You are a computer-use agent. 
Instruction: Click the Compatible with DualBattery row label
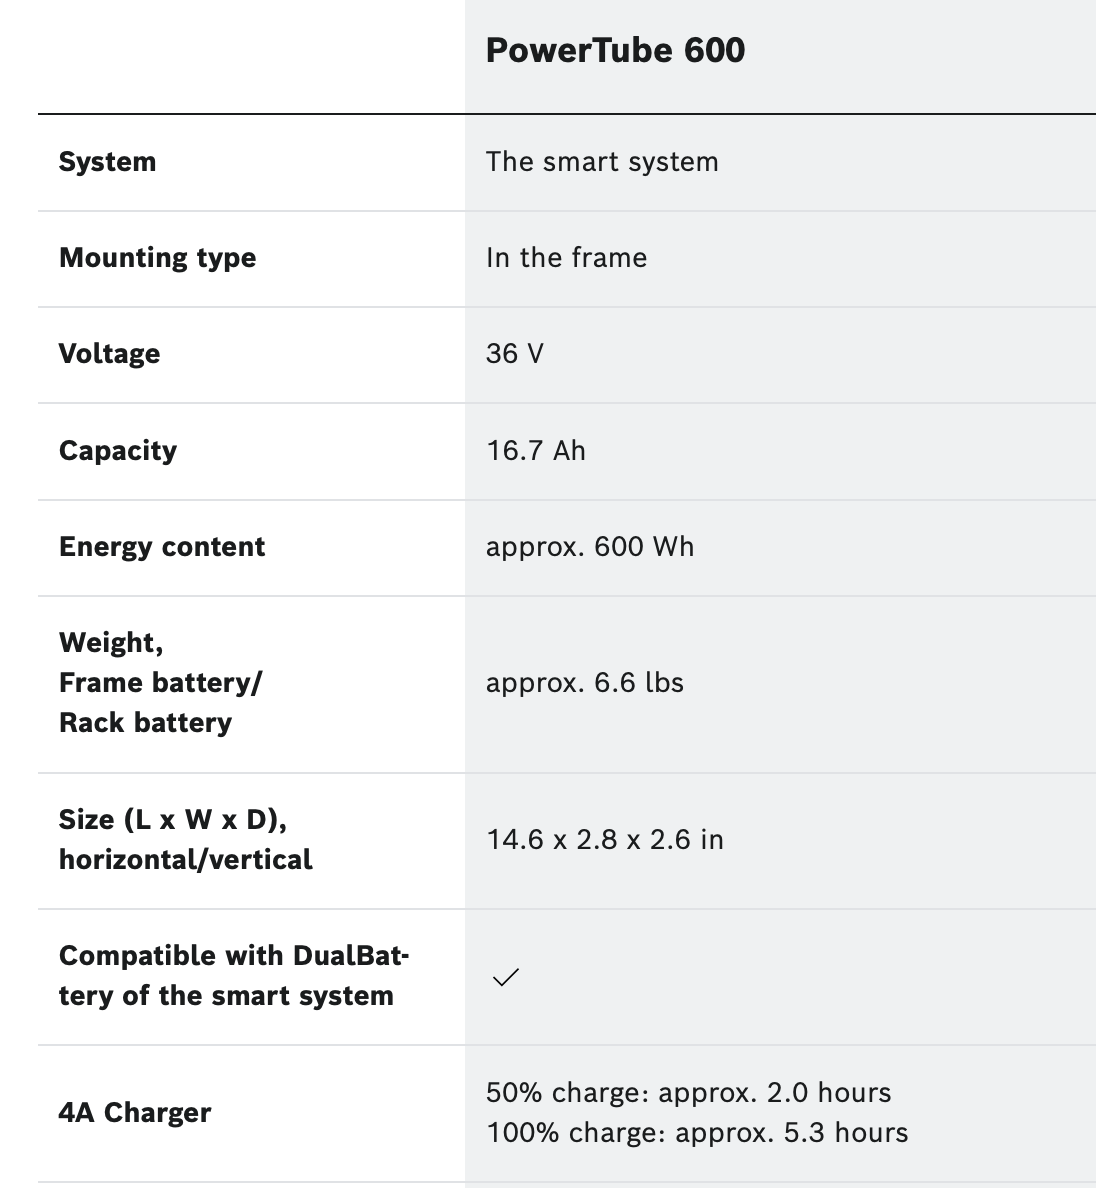pos(234,976)
